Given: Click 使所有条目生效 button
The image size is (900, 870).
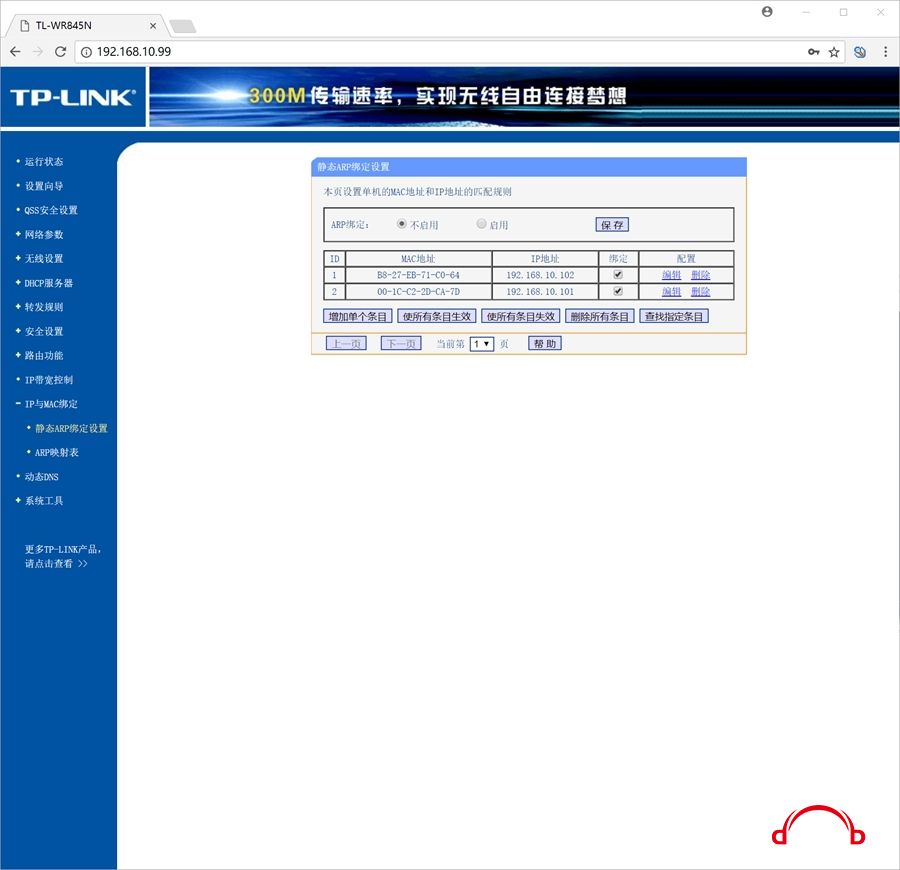Looking at the screenshot, I should click(437, 316).
